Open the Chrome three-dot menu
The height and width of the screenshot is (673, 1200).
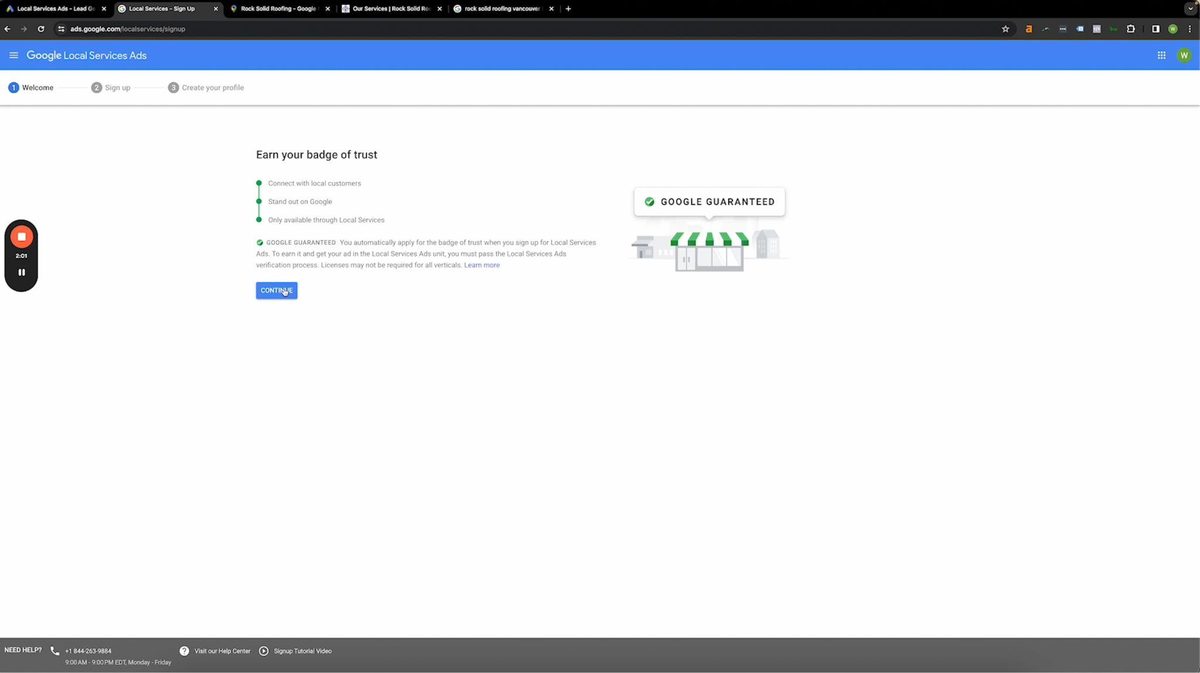point(1189,29)
